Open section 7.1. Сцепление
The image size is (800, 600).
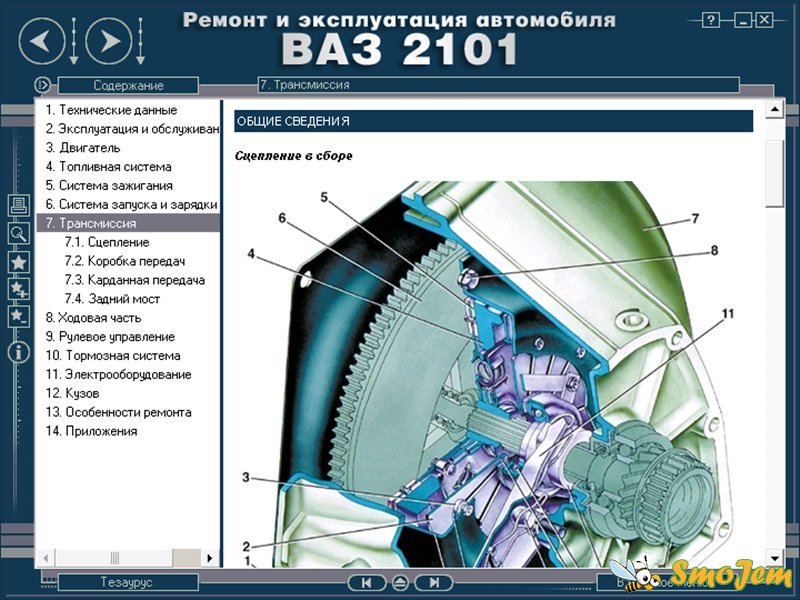[x=107, y=242]
